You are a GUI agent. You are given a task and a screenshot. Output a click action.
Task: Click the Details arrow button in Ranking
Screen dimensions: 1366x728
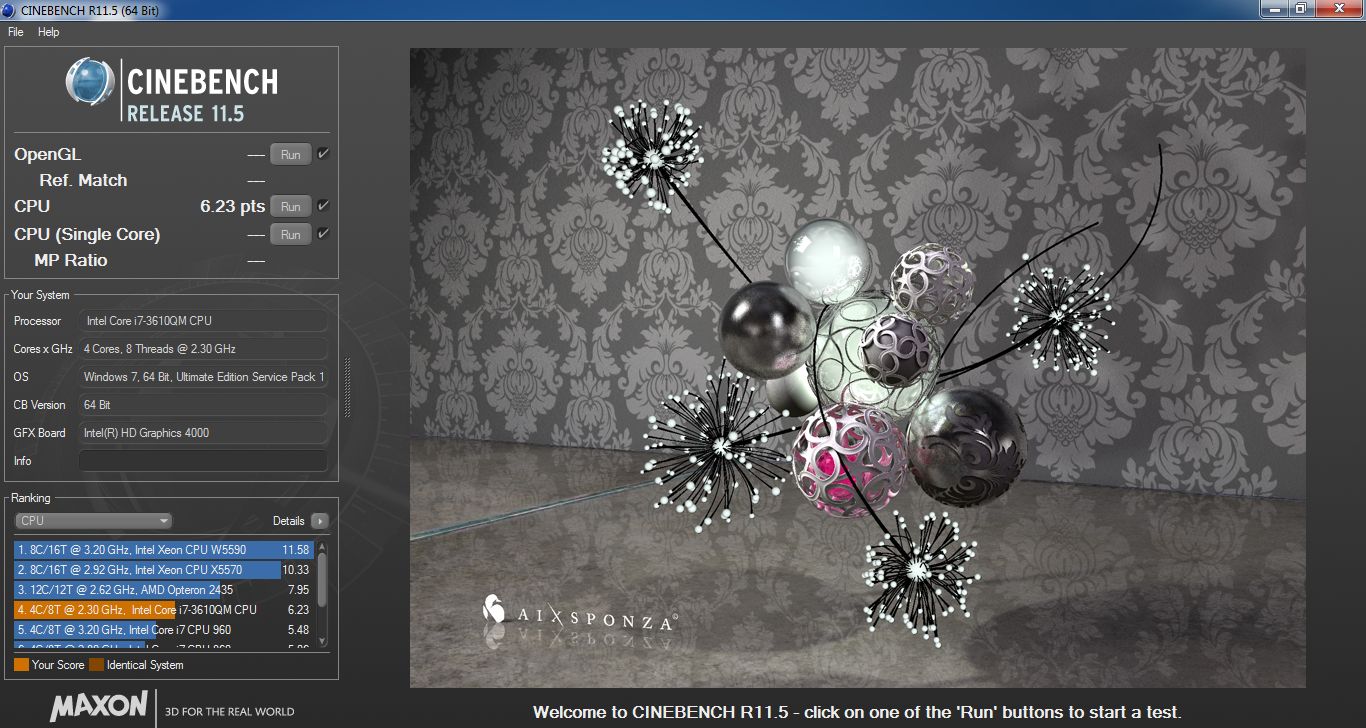319,521
